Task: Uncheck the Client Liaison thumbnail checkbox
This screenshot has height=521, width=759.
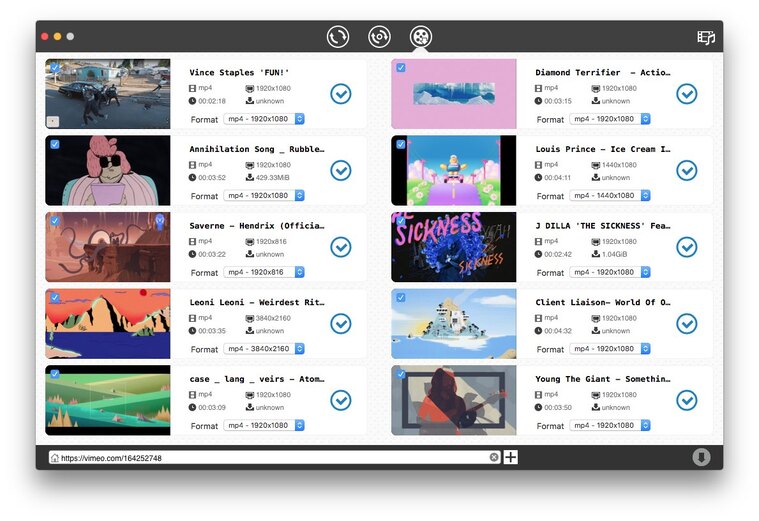Action: point(401,297)
